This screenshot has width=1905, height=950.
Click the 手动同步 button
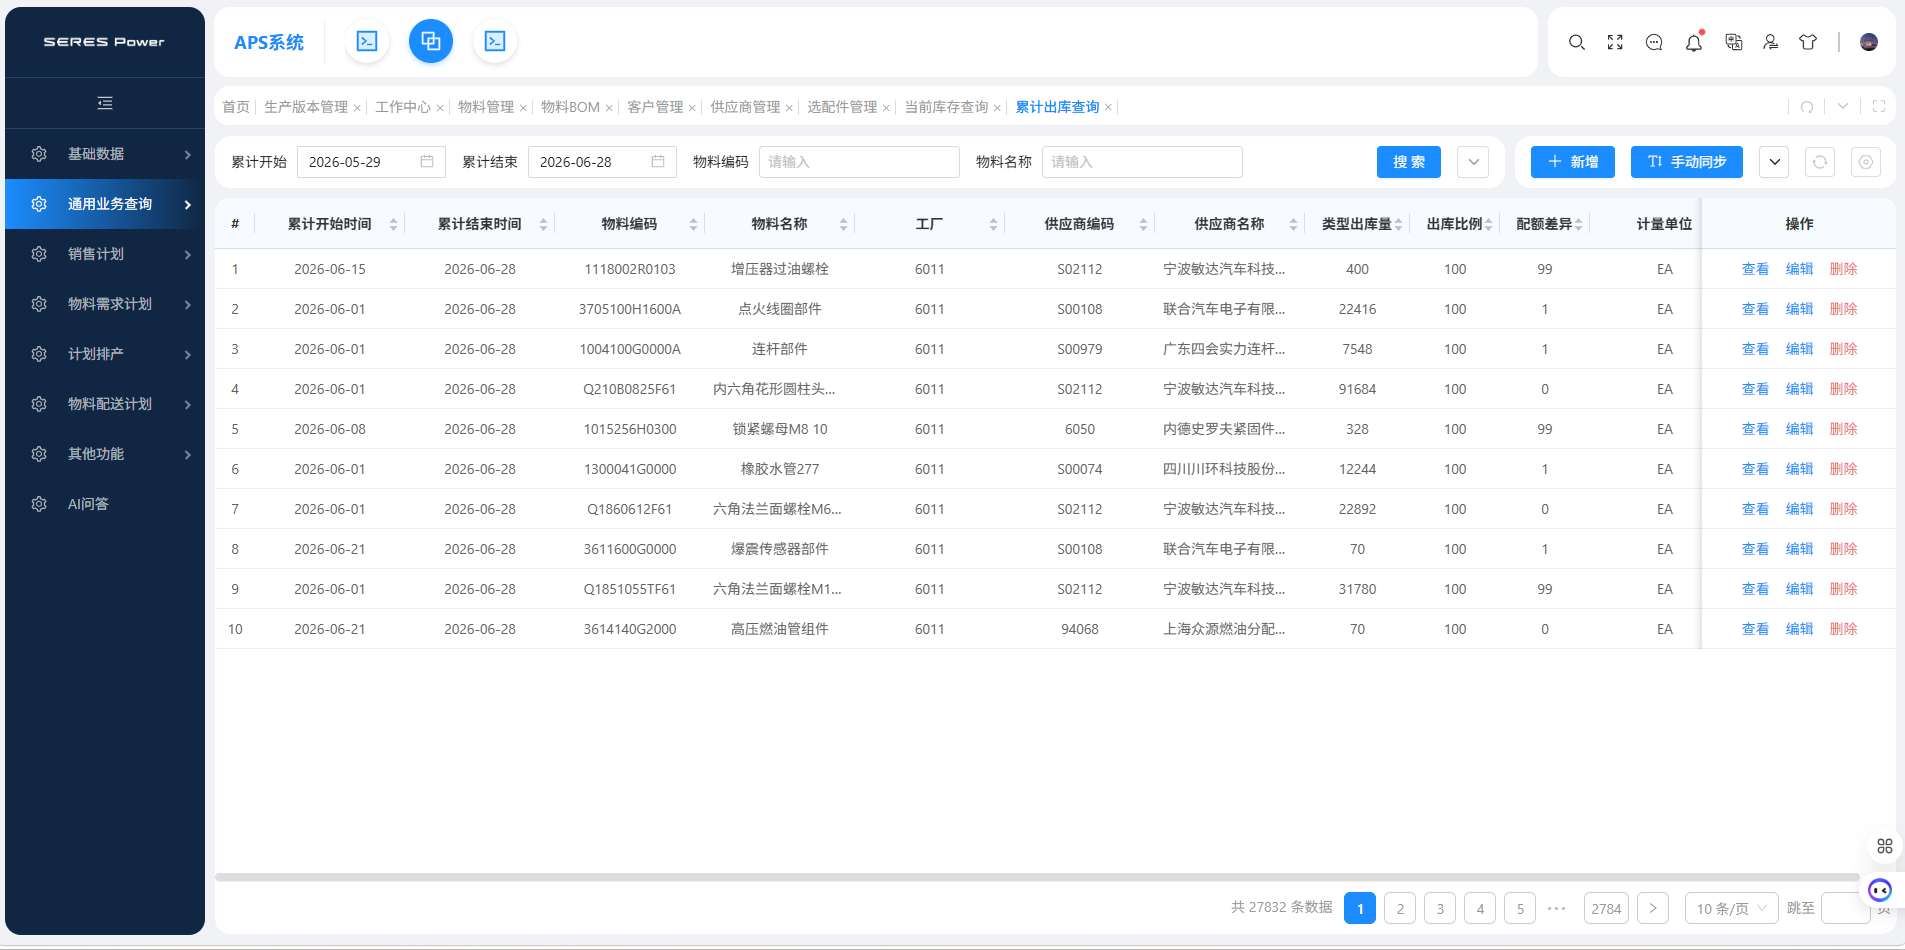[1687, 162]
